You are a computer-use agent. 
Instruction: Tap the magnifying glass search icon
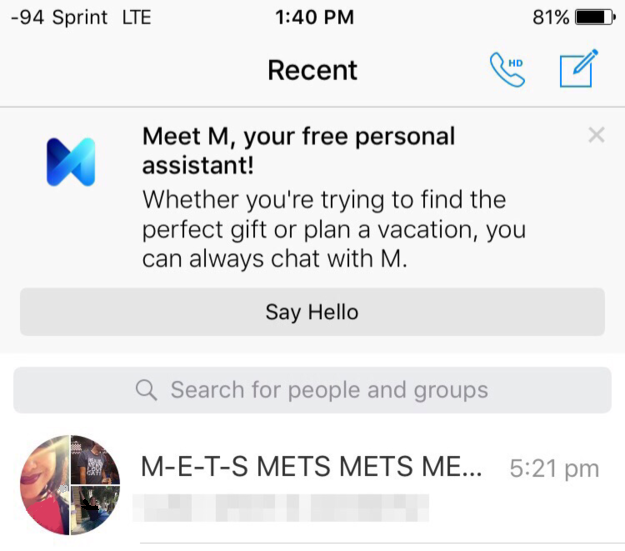(147, 390)
